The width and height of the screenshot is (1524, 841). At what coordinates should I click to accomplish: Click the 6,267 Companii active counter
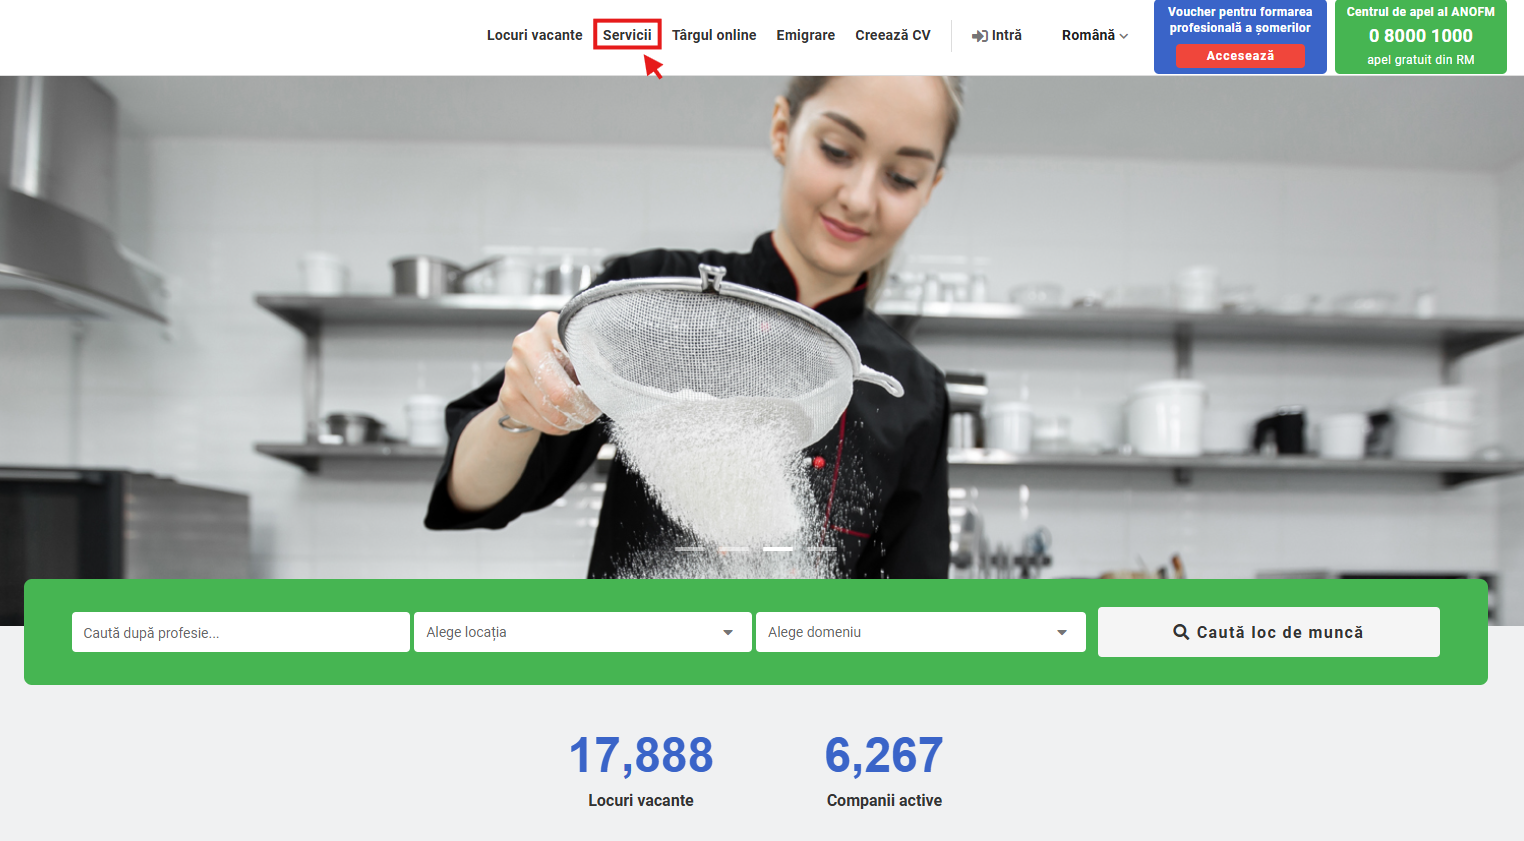click(884, 756)
